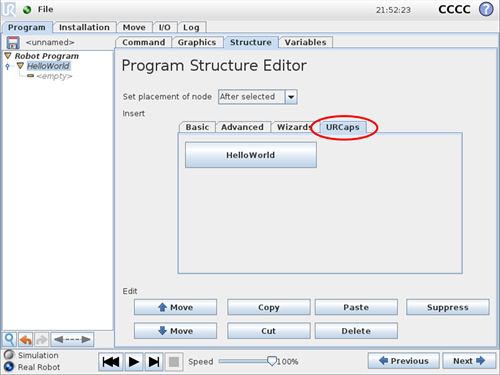Open the node placement dropdown arrow
The image size is (500, 375).
291,97
